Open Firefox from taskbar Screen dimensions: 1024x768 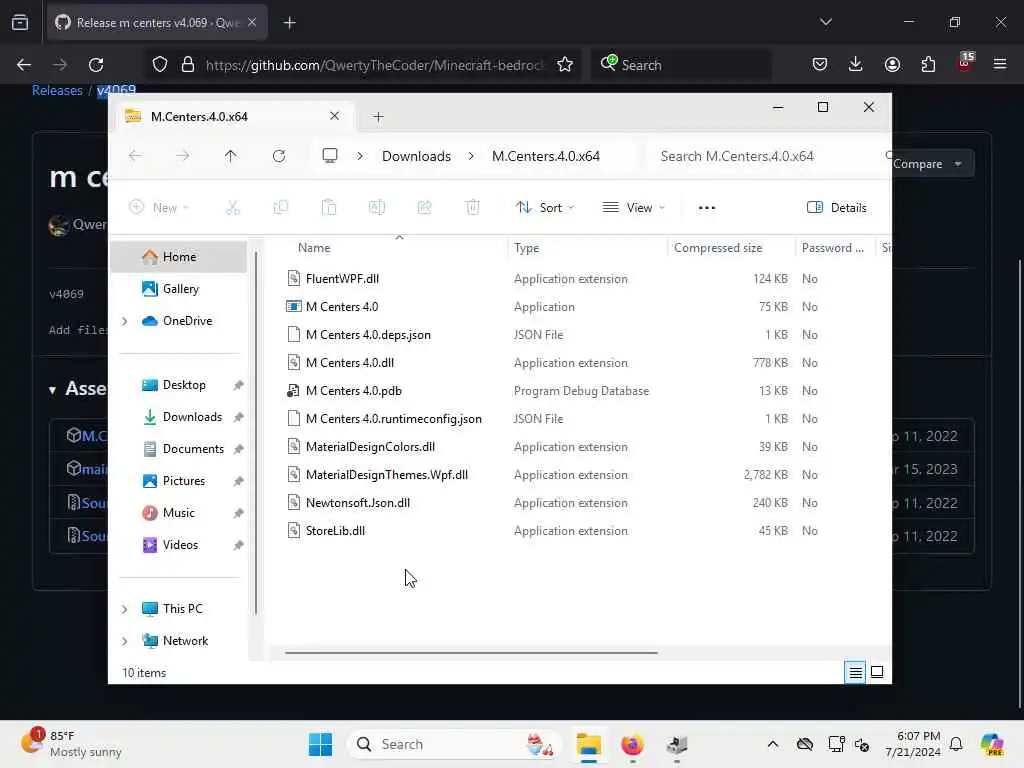(x=632, y=744)
